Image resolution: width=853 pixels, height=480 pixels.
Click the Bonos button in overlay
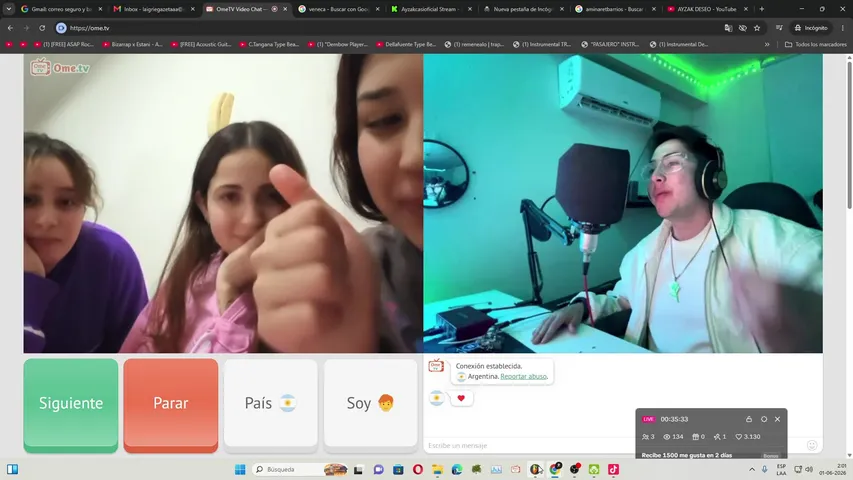tap(770, 456)
